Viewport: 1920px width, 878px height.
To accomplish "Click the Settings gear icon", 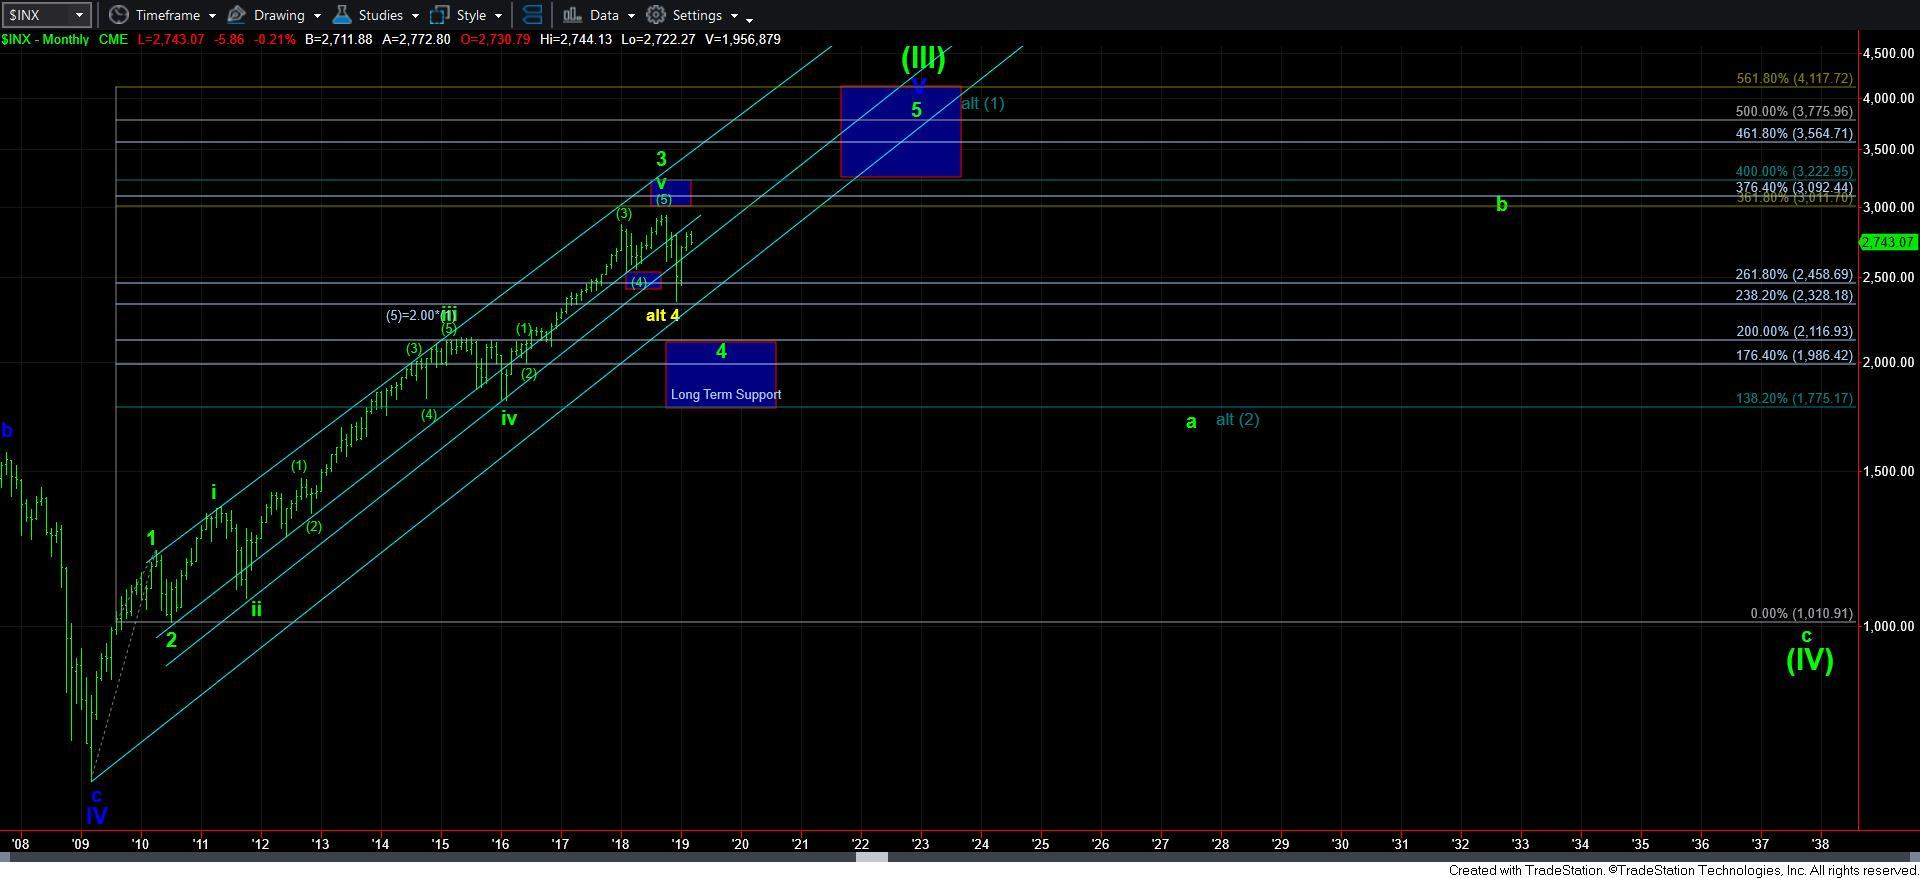I will click(x=656, y=15).
